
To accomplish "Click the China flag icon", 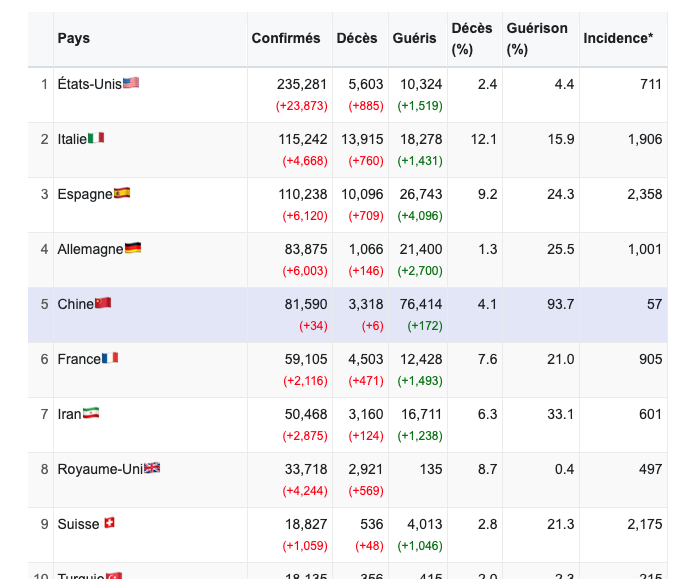I will pyautogui.click(x=103, y=303).
